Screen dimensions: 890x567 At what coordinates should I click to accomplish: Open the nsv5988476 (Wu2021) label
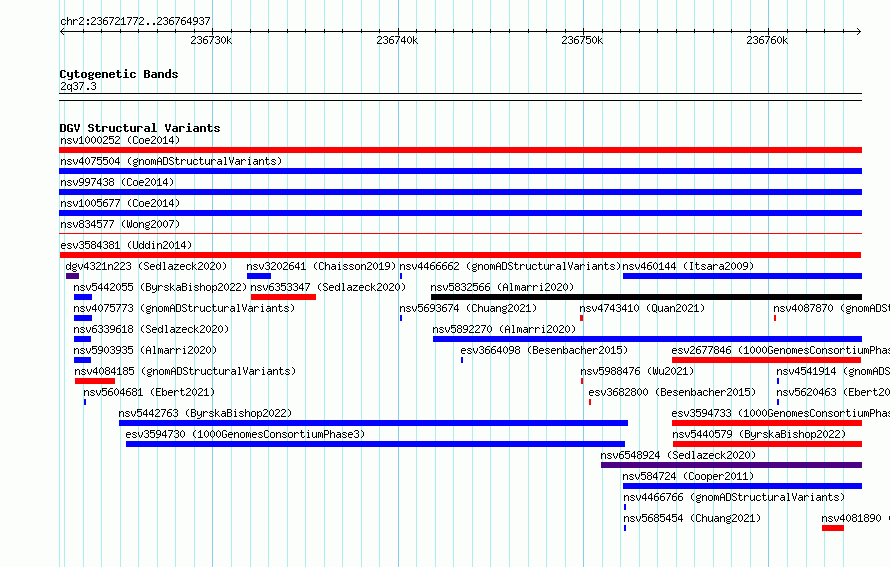coord(637,371)
